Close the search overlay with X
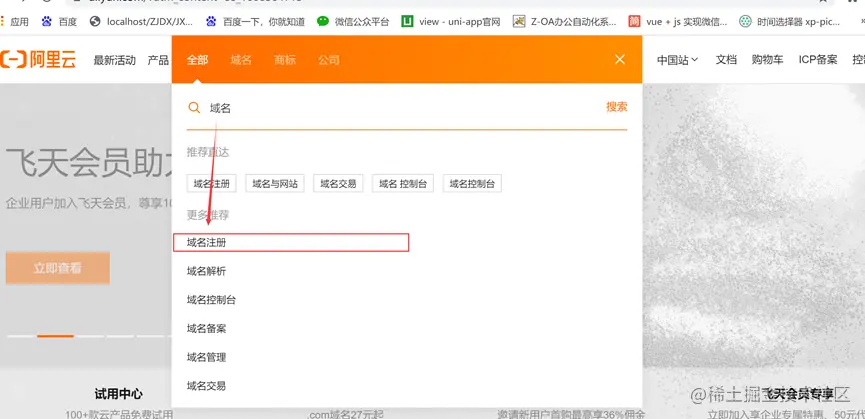The width and height of the screenshot is (865, 419). pos(620,60)
